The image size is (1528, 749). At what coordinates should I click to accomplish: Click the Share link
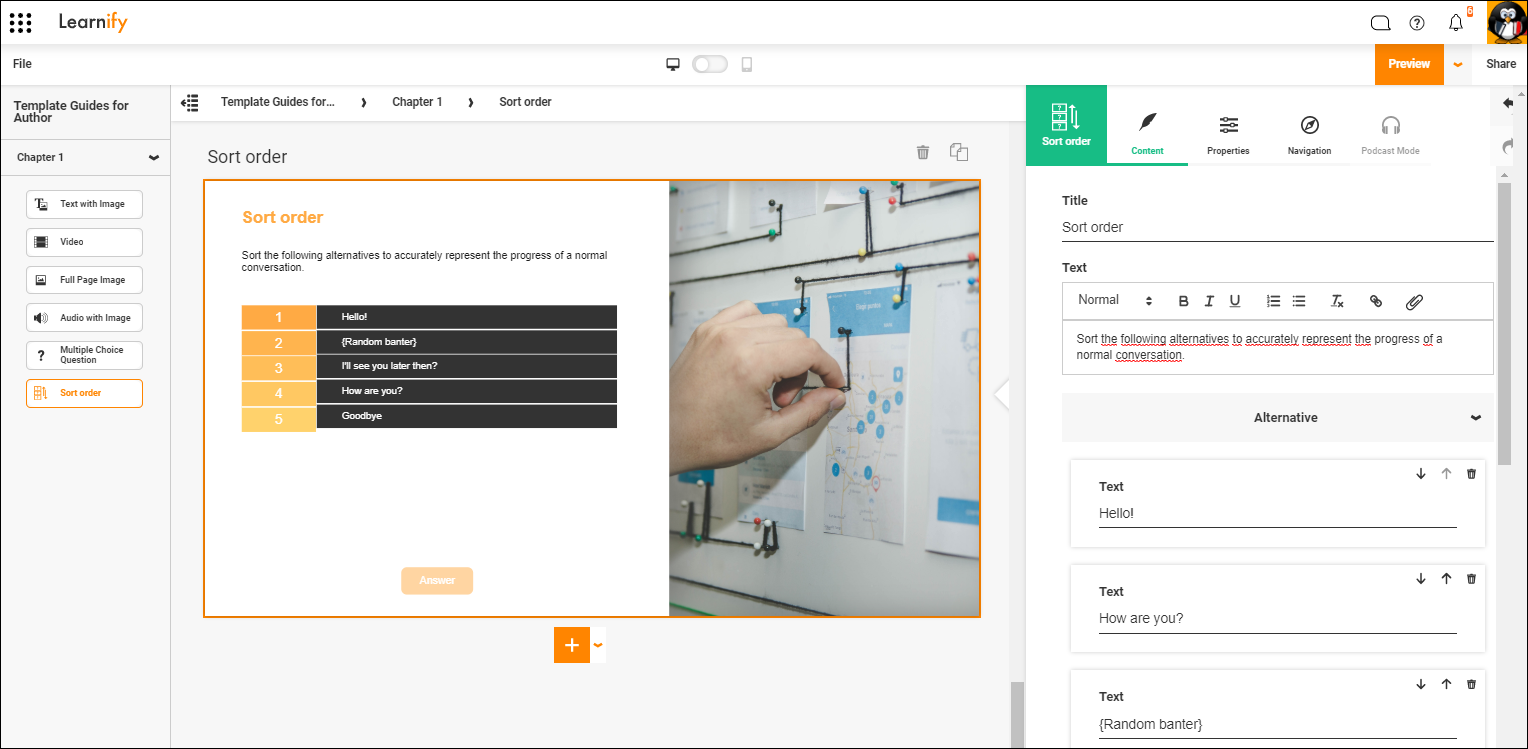coord(1501,63)
